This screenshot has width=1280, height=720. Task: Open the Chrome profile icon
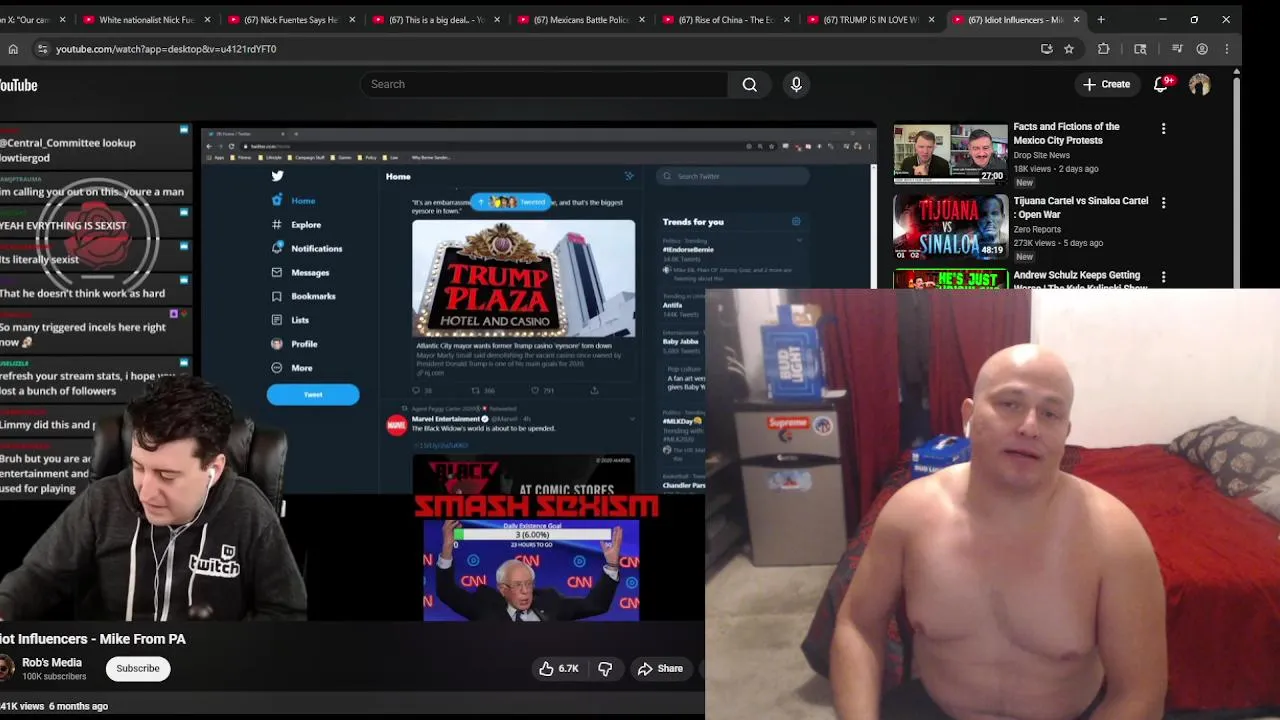point(1202,49)
